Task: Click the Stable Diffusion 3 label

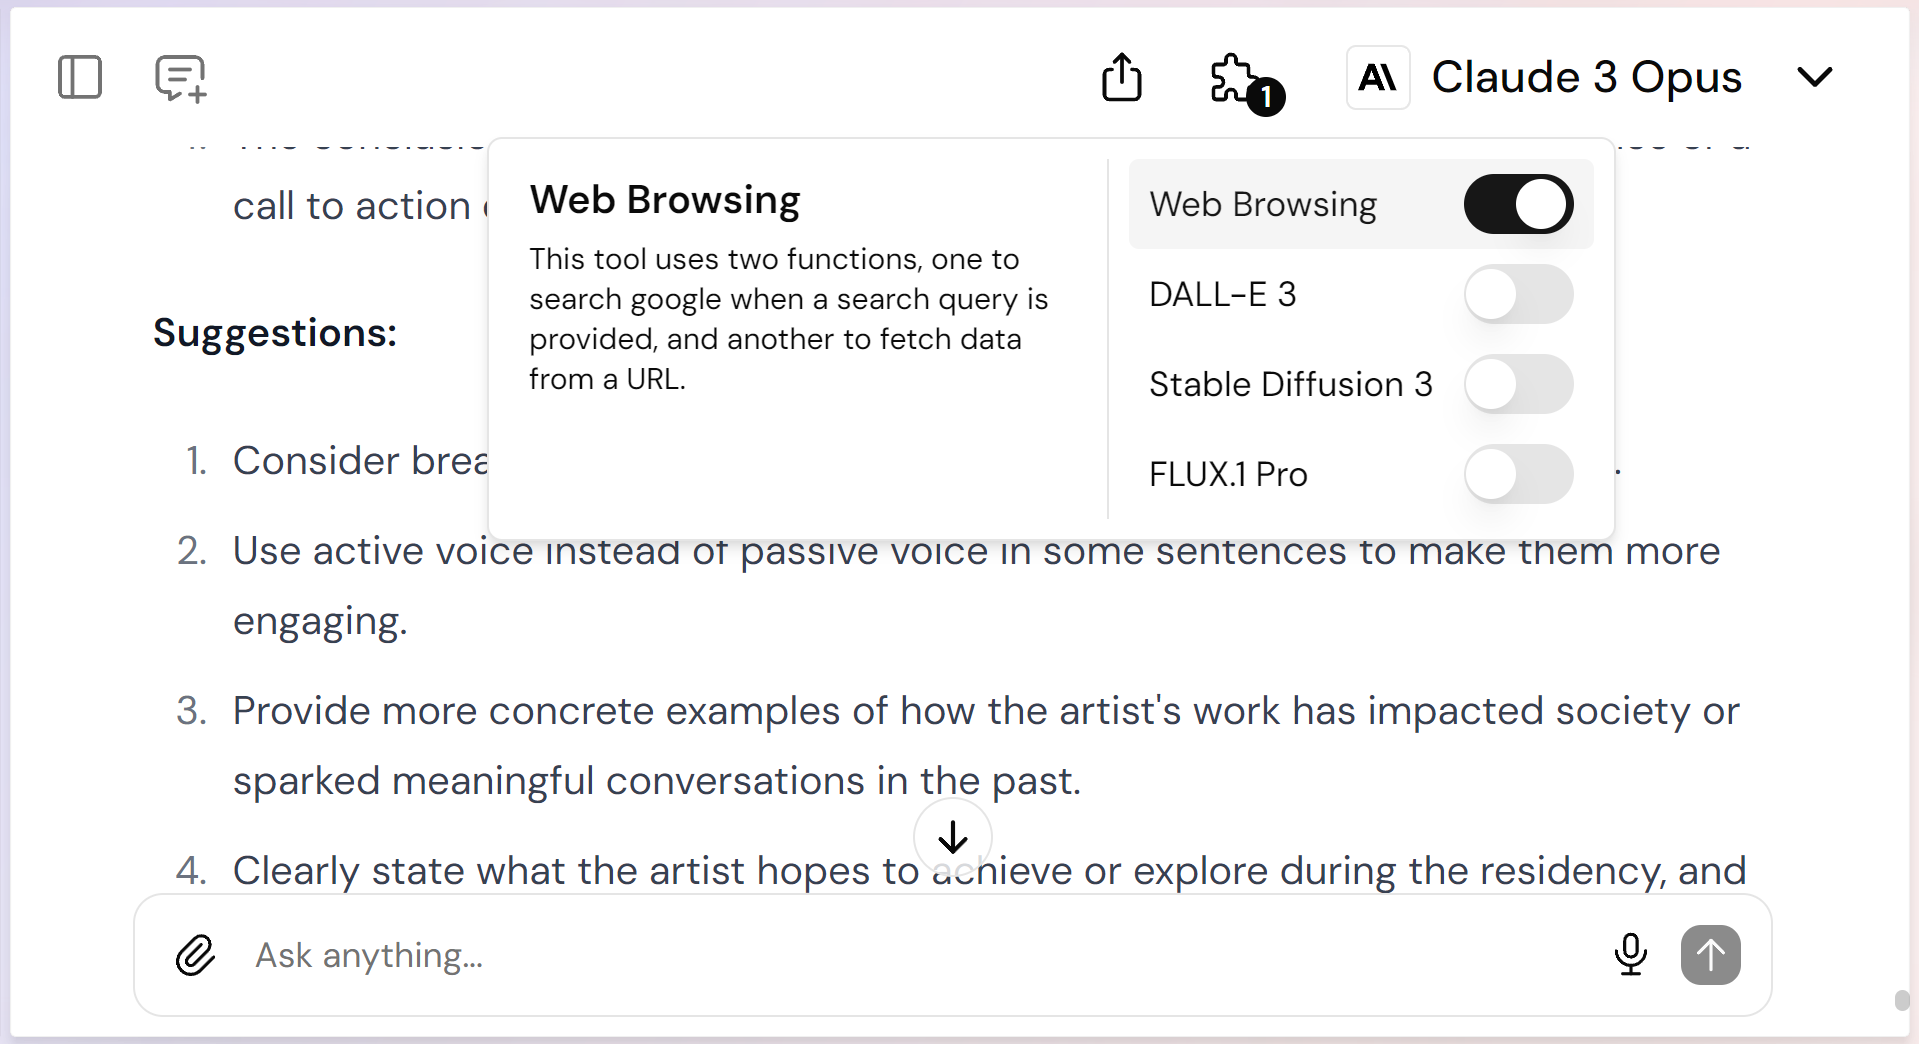Action: point(1290,384)
